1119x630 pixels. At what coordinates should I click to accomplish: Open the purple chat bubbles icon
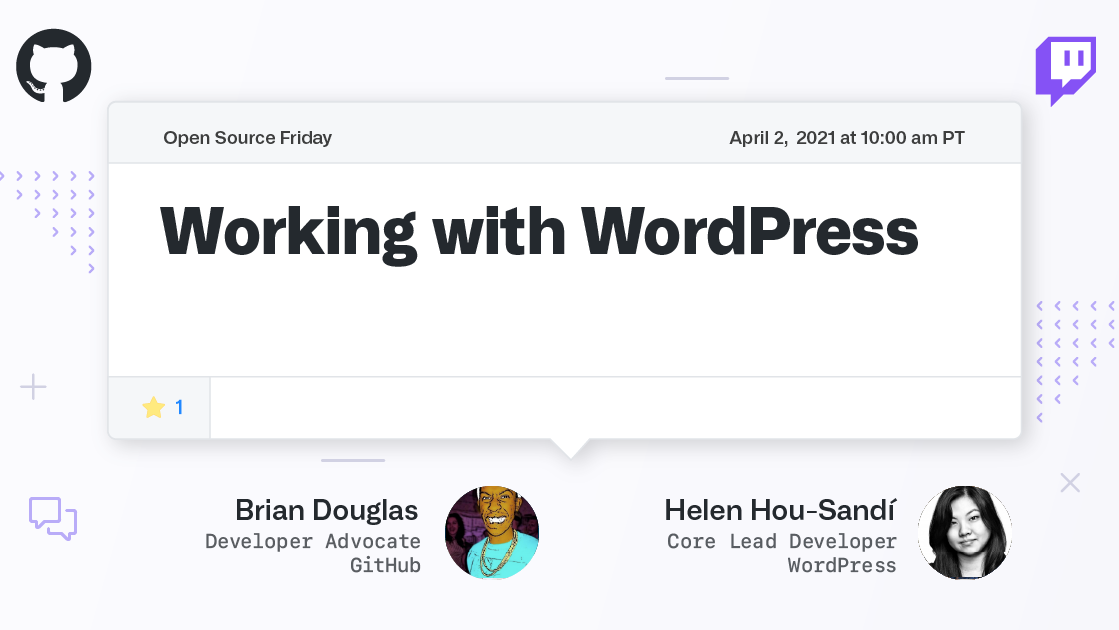pyautogui.click(x=53, y=518)
